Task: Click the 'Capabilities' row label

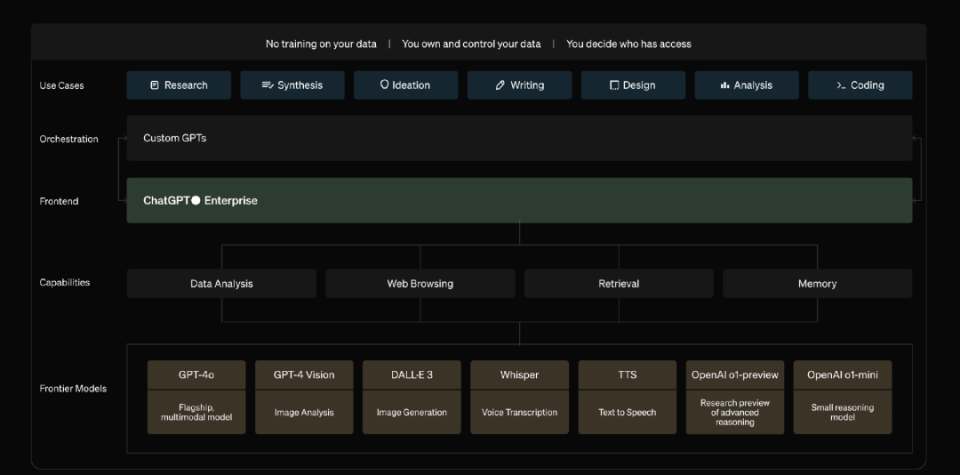Action: point(65,283)
